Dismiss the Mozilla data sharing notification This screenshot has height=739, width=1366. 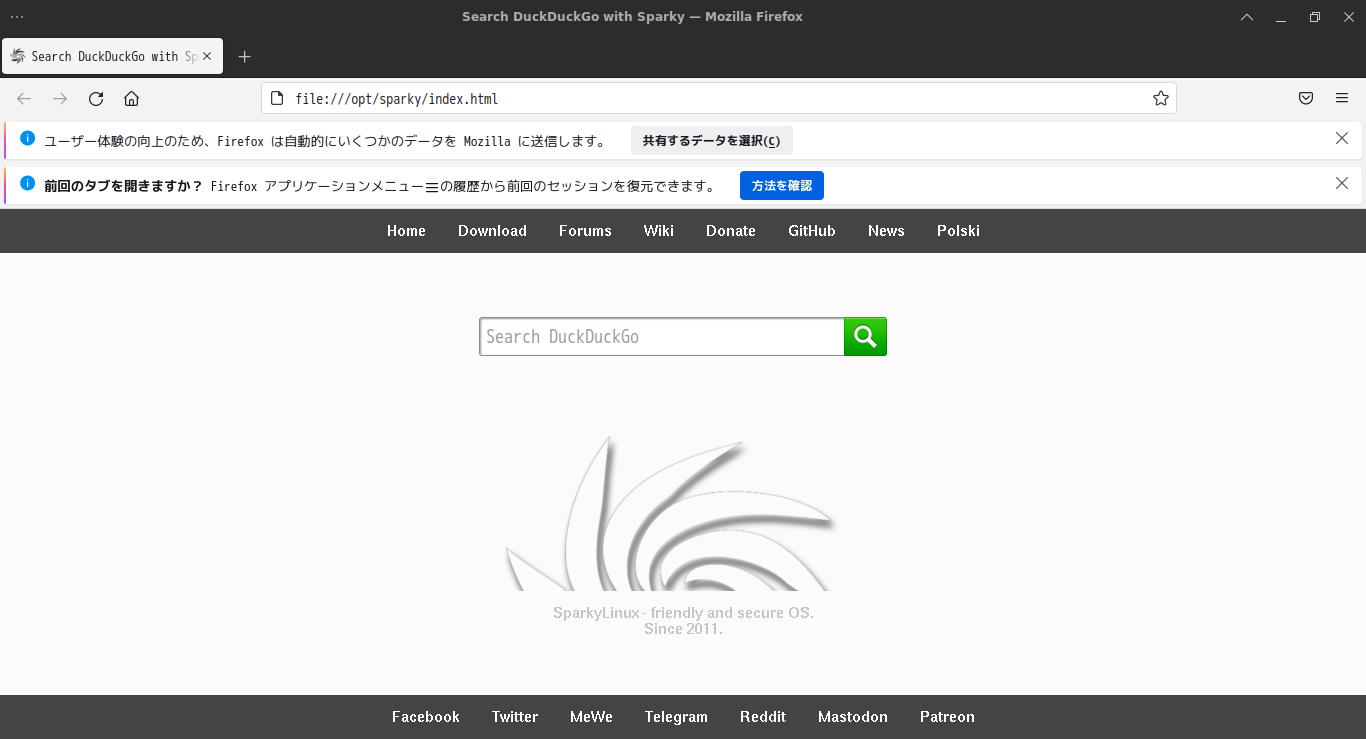(x=1342, y=138)
